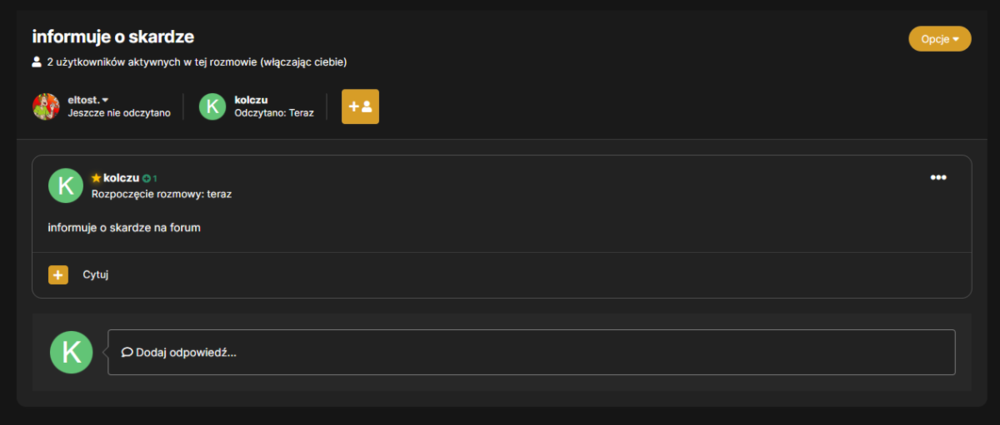Click the user avatar beside the reply box

coord(71,352)
